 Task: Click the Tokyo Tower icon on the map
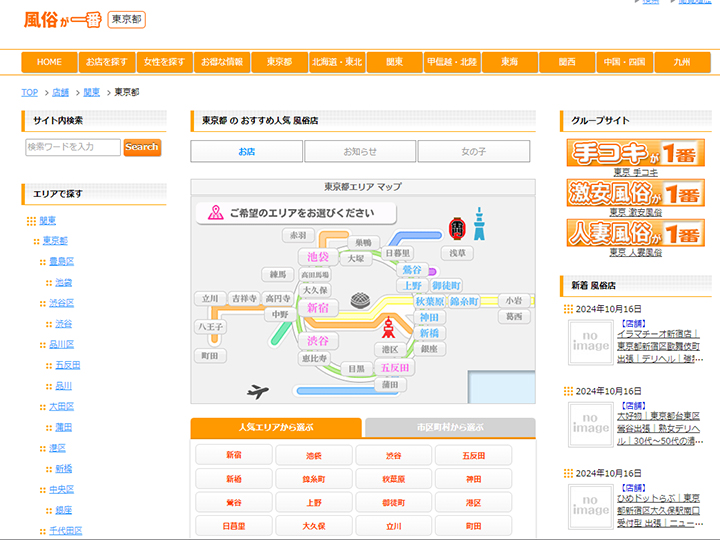[x=388, y=325]
